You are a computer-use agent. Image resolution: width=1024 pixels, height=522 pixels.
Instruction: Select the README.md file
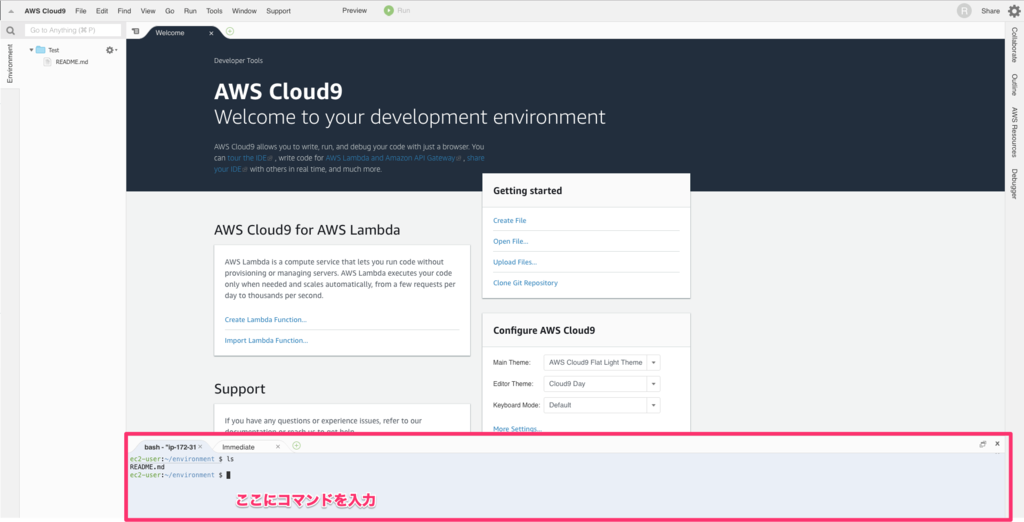tap(71, 61)
